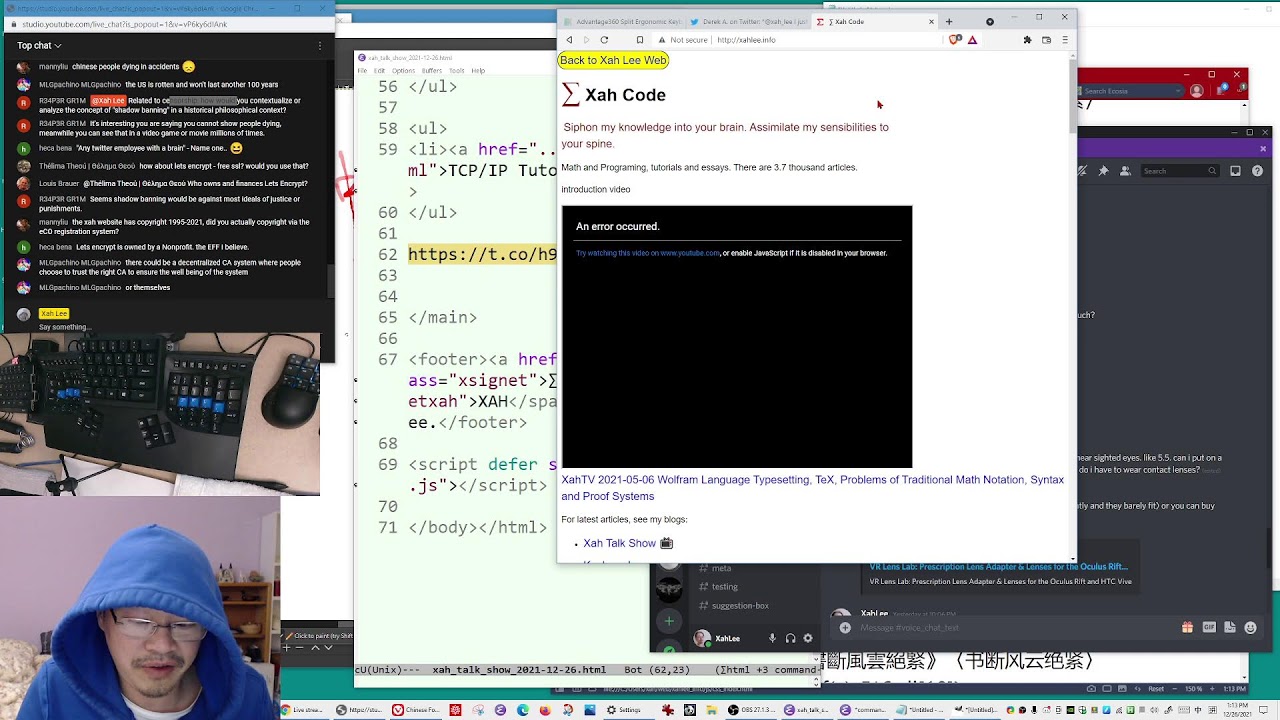
Task: Open Emacs Tools menu
Action: click(457, 71)
